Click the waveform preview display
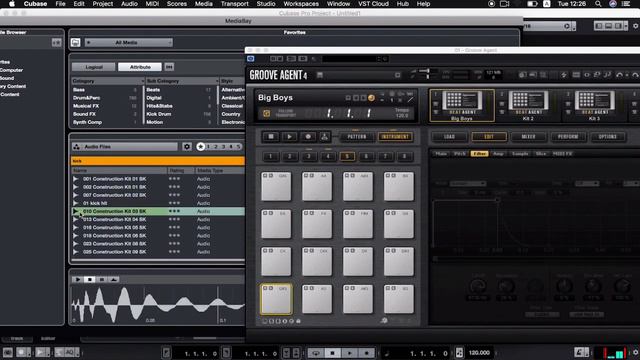Image resolution: width=640 pixels, height=360 pixels. click(158, 304)
